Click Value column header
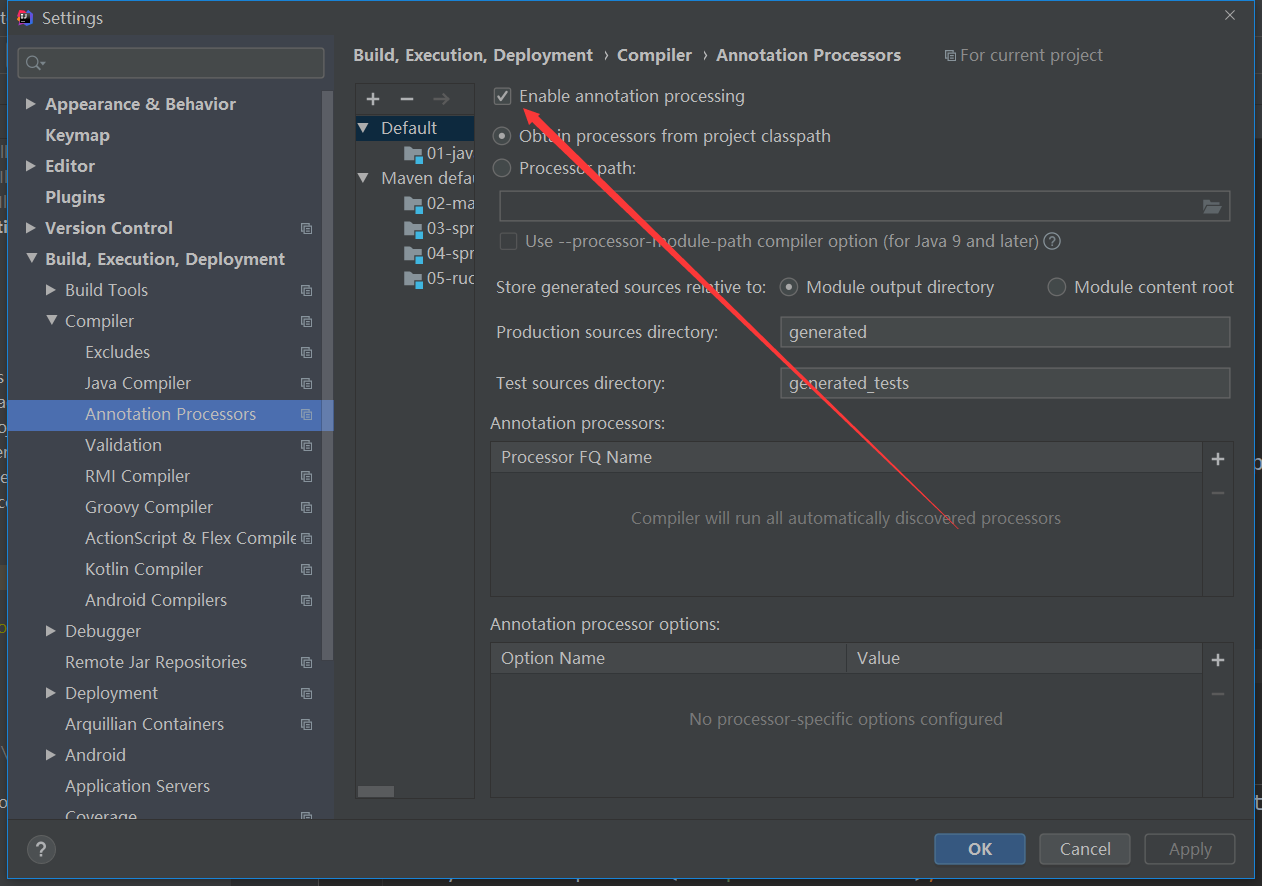 coord(1024,658)
